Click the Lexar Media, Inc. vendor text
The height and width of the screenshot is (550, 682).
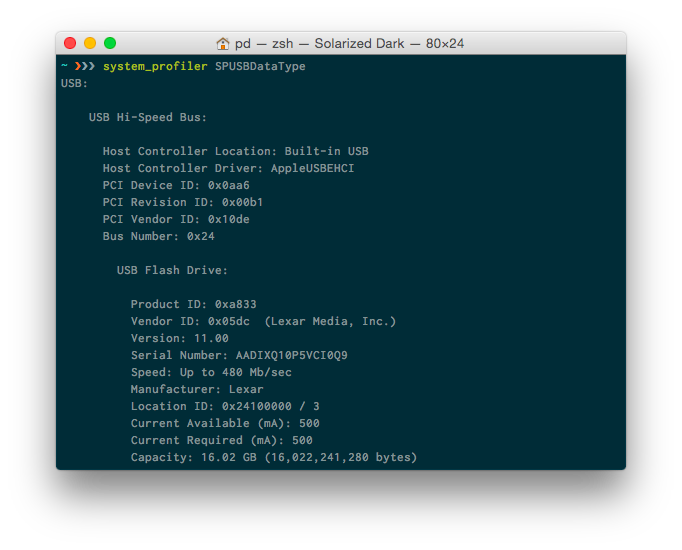point(330,321)
